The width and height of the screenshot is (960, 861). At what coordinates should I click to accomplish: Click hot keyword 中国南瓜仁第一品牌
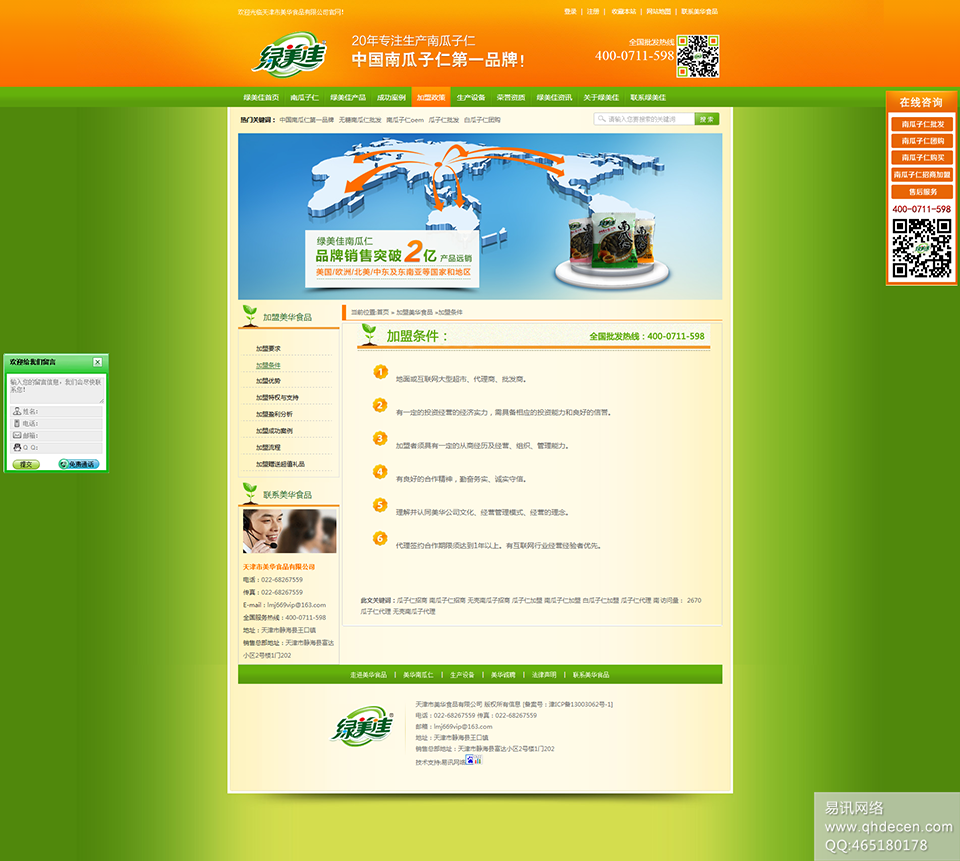[x=307, y=120]
